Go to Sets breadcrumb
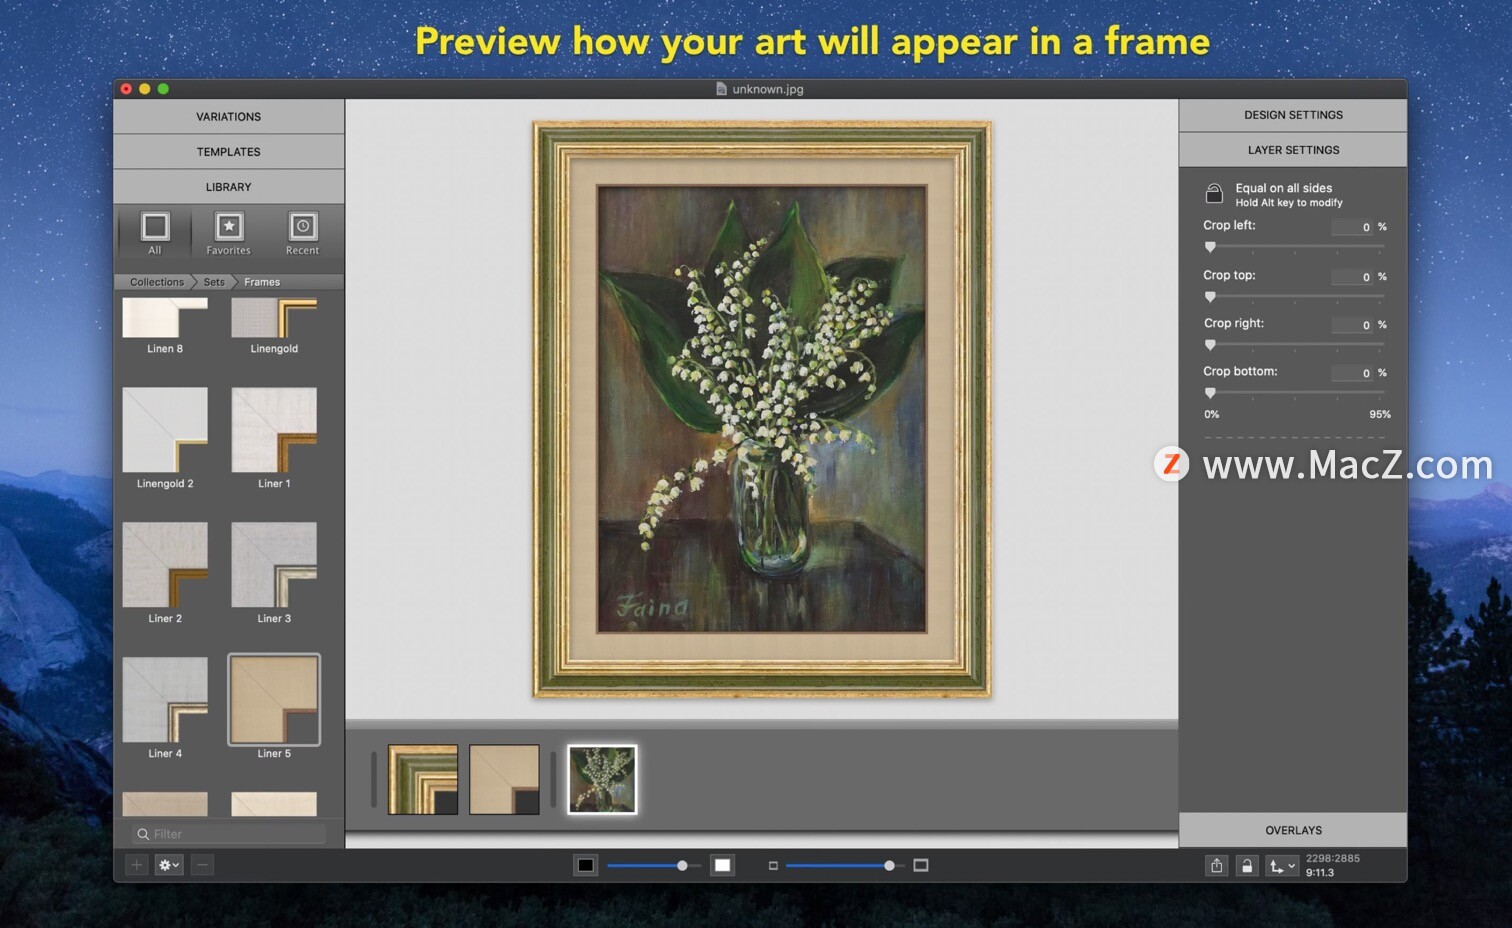Image resolution: width=1512 pixels, height=928 pixels. pyautogui.click(x=214, y=282)
